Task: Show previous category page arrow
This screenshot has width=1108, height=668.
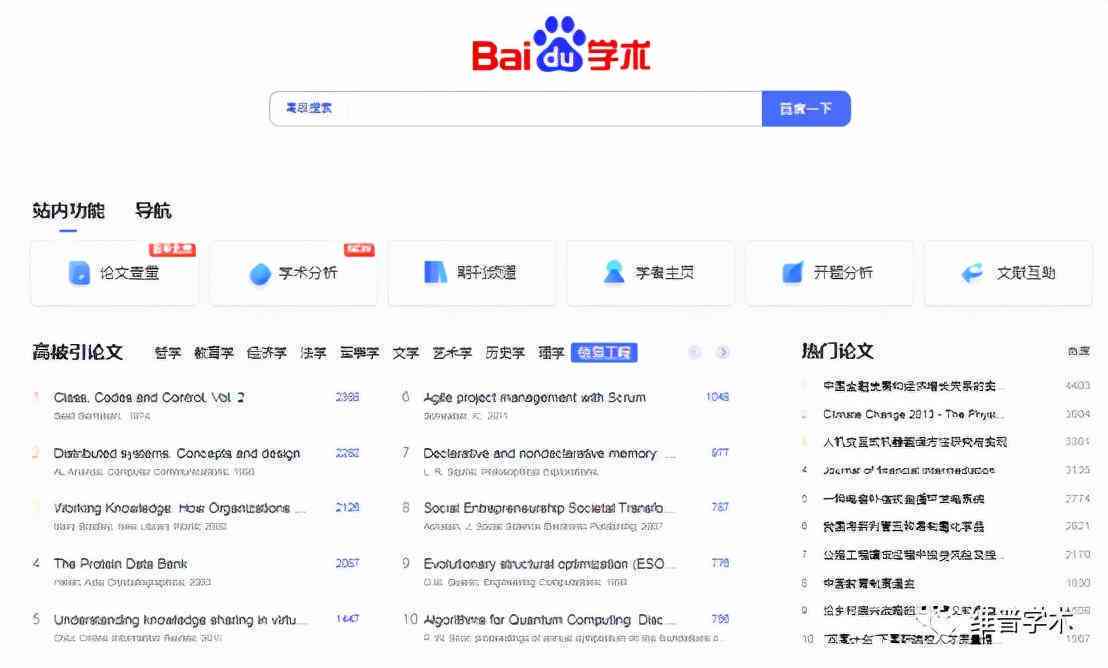Action: click(x=695, y=352)
